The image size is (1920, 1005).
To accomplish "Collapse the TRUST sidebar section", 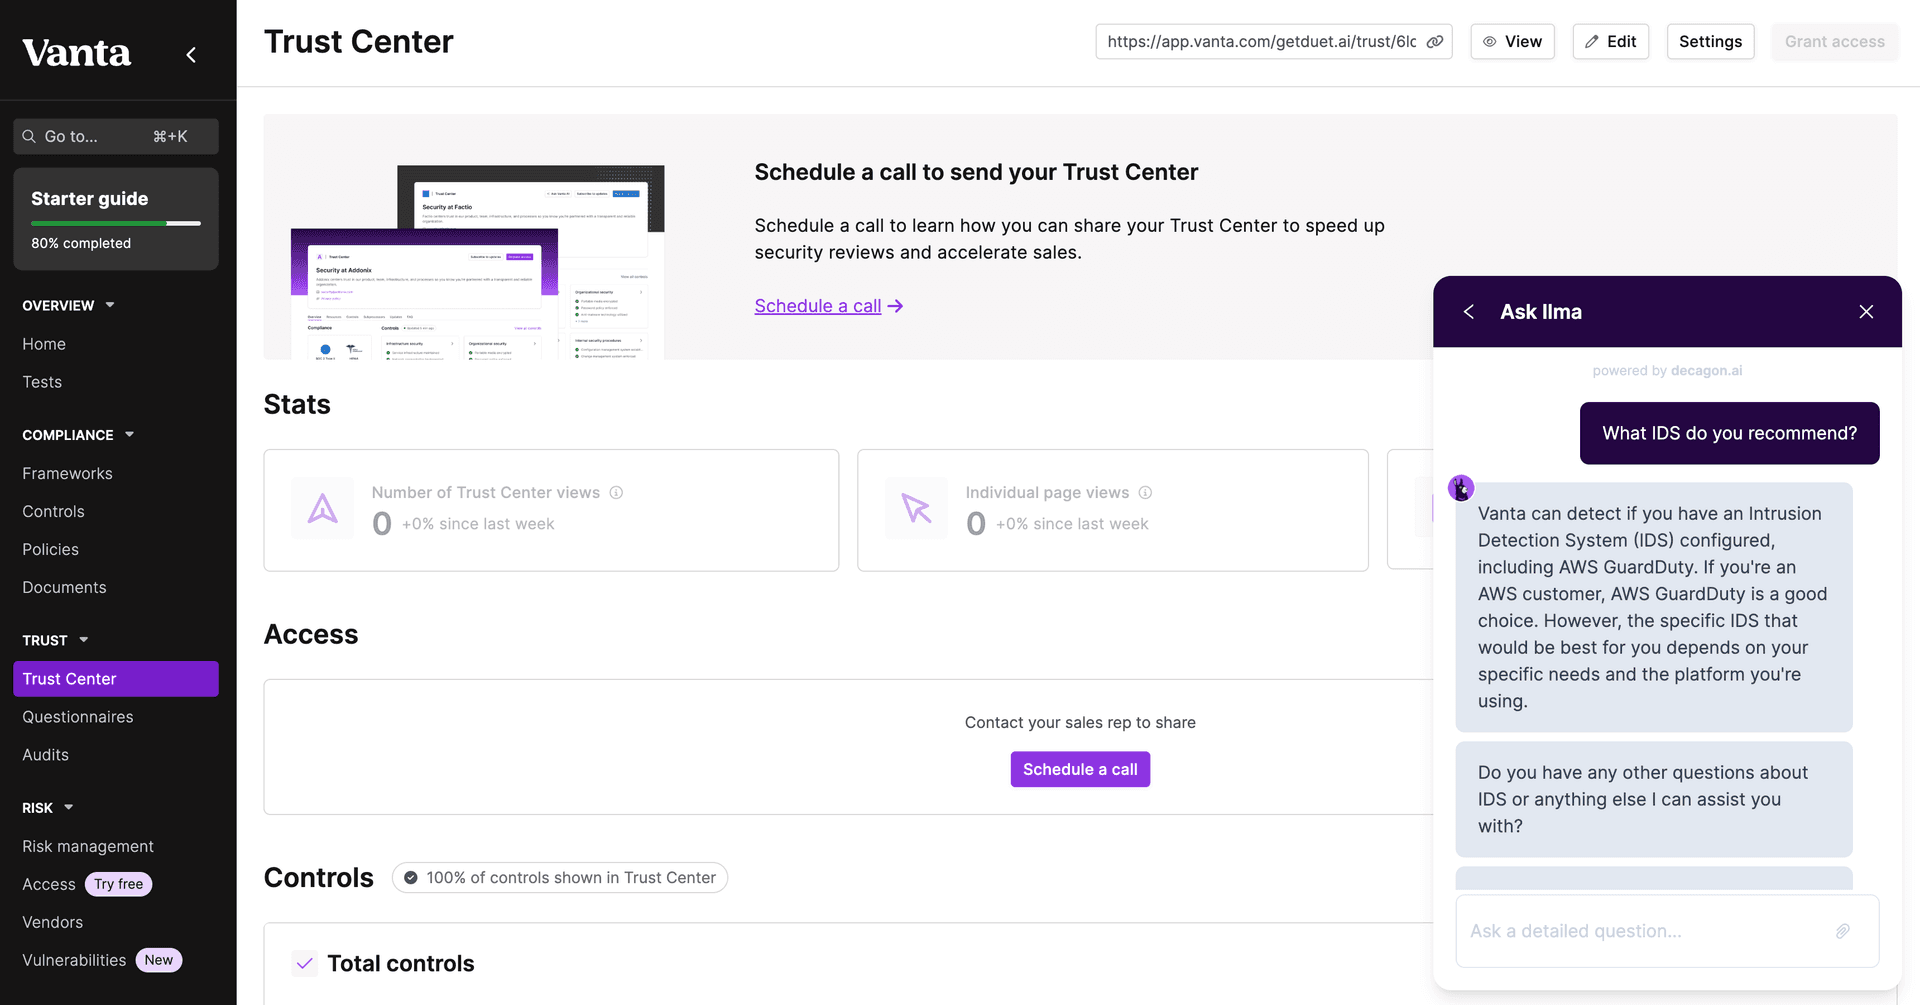I will click(x=84, y=640).
